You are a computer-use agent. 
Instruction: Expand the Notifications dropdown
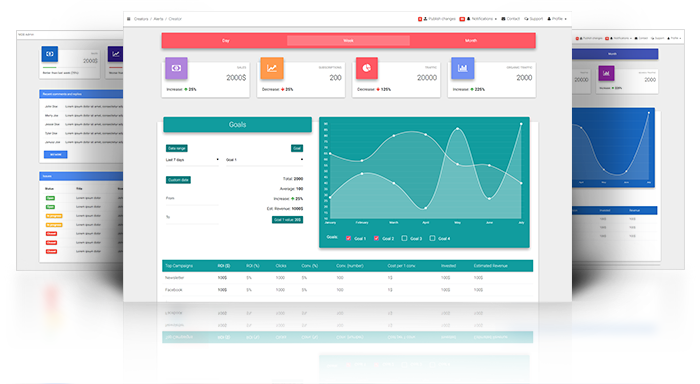(481, 19)
